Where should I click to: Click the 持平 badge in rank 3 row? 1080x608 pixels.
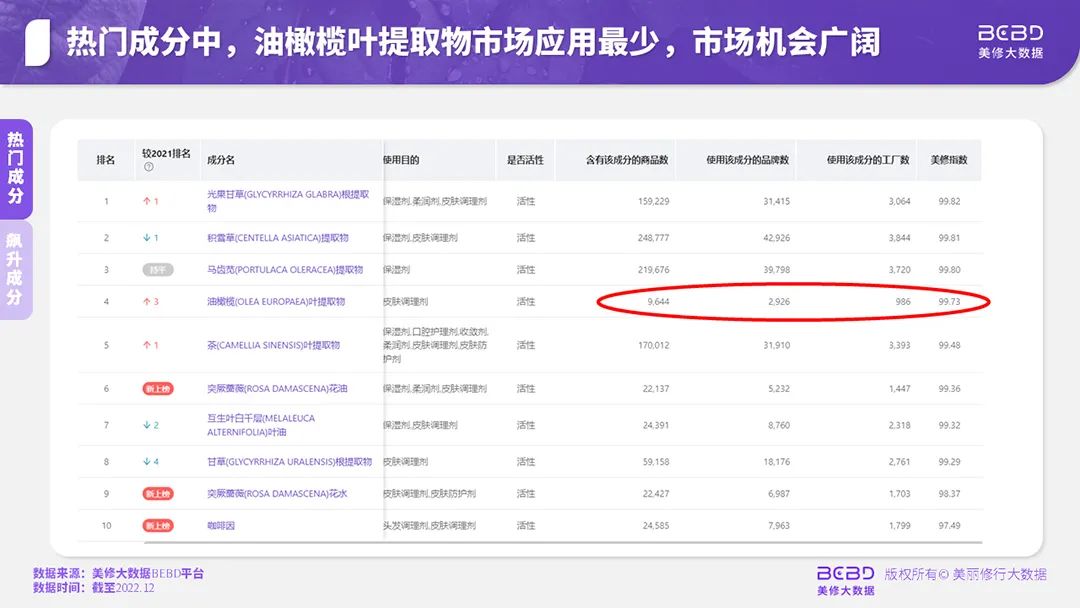157,270
